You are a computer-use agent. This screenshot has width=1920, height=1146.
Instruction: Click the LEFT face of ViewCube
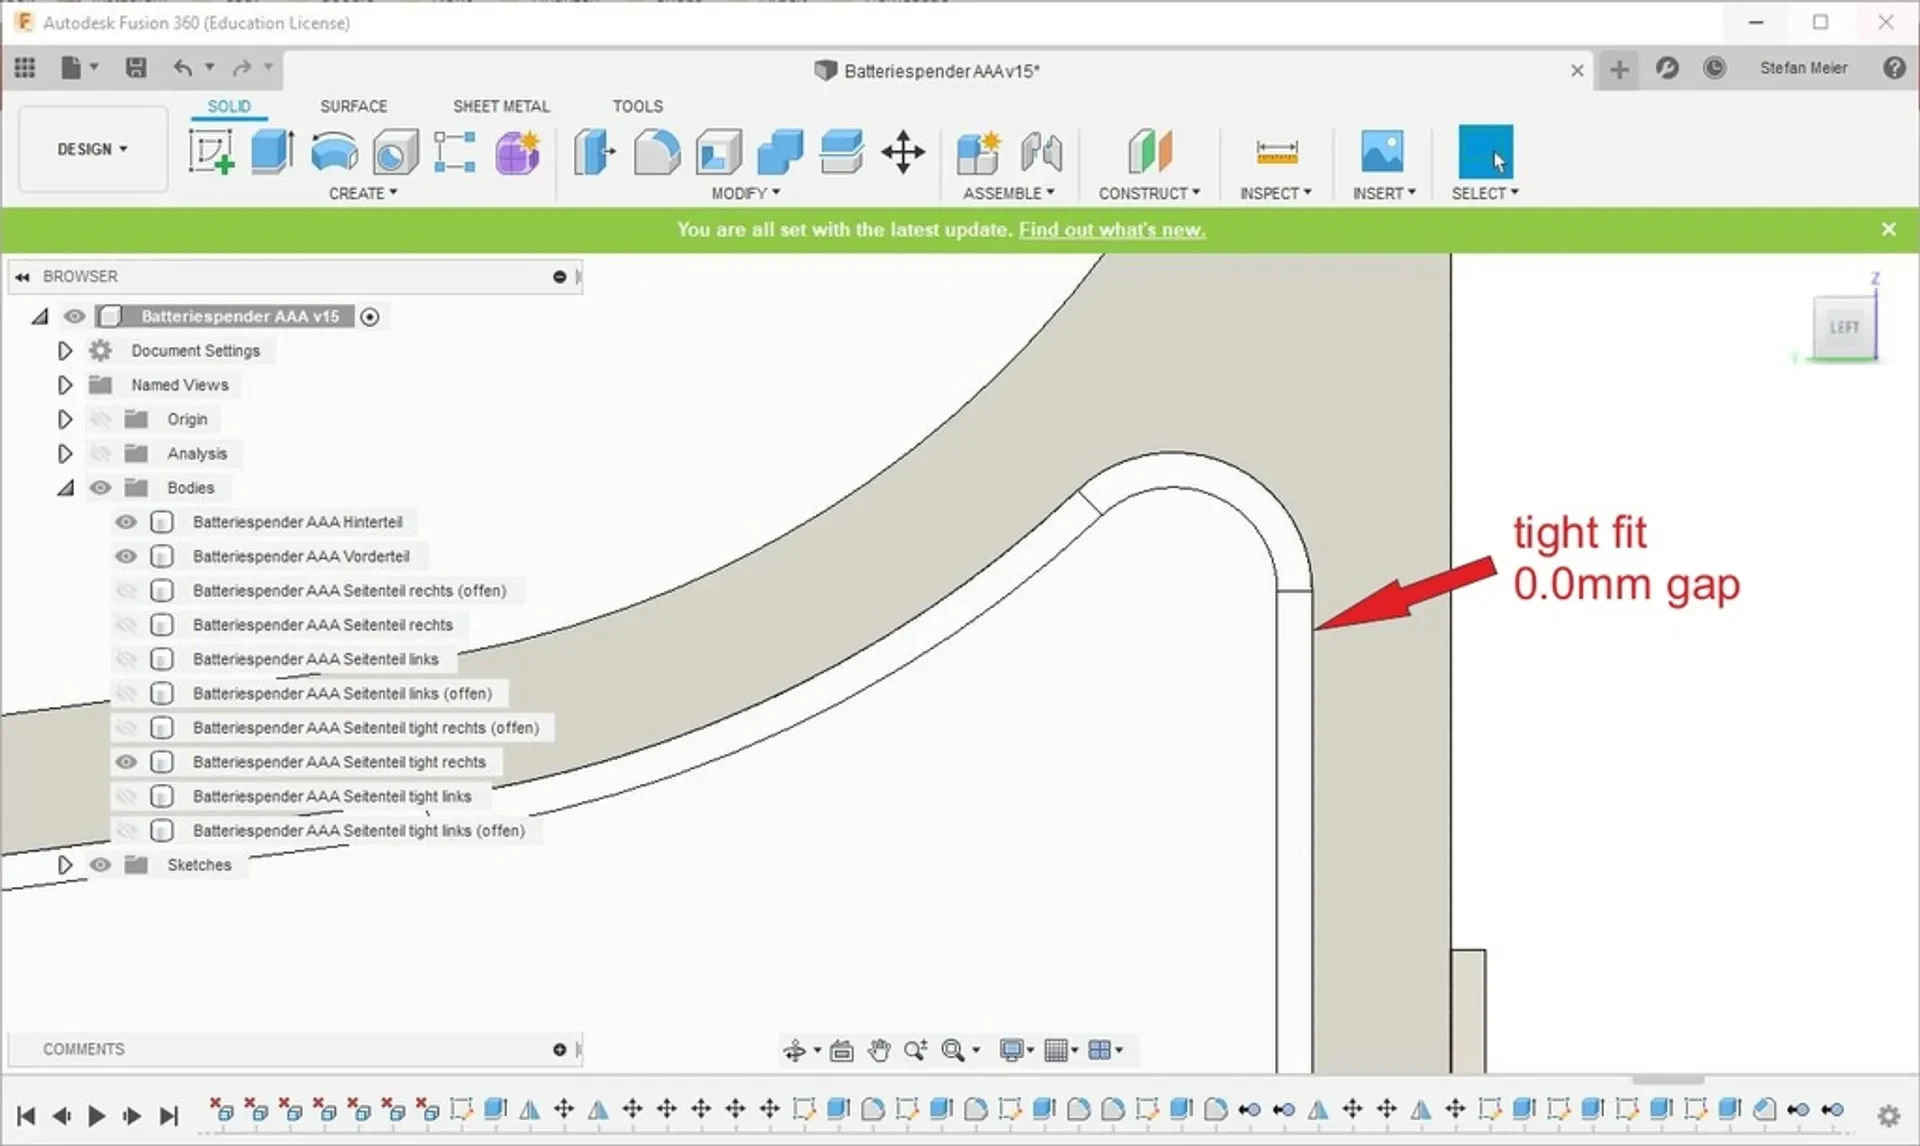(1844, 327)
